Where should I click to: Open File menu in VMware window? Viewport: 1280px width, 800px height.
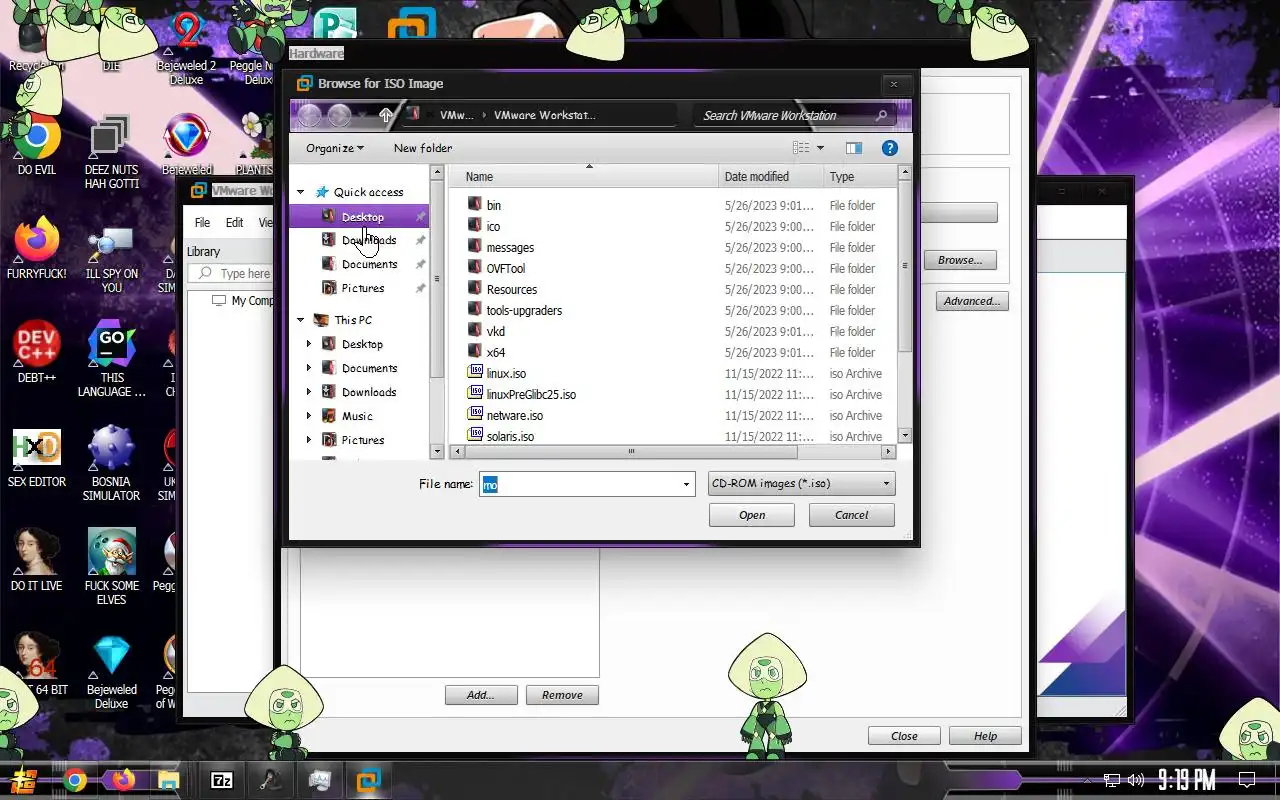click(x=202, y=223)
